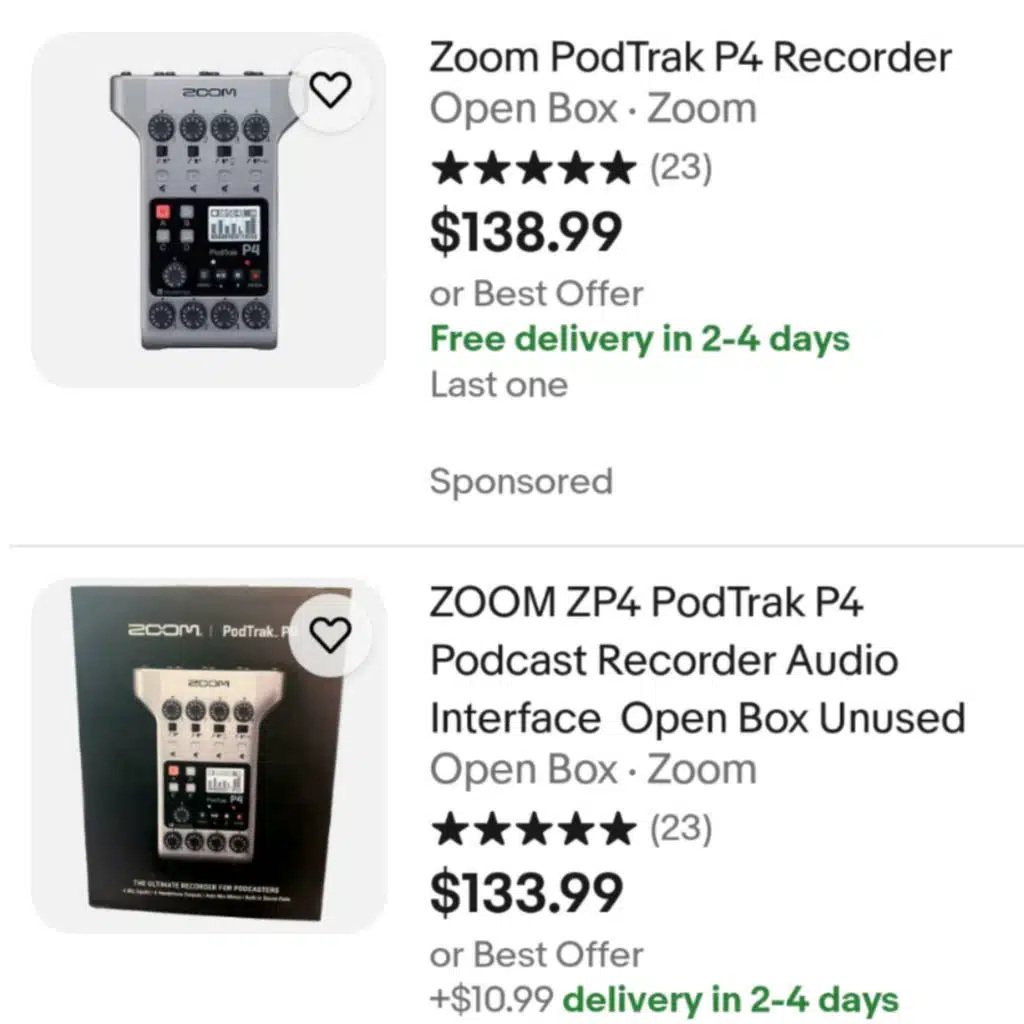Image resolution: width=1024 pixels, height=1024 pixels.
Task: Click the five-star rating under the first listing
Action: coord(534,170)
